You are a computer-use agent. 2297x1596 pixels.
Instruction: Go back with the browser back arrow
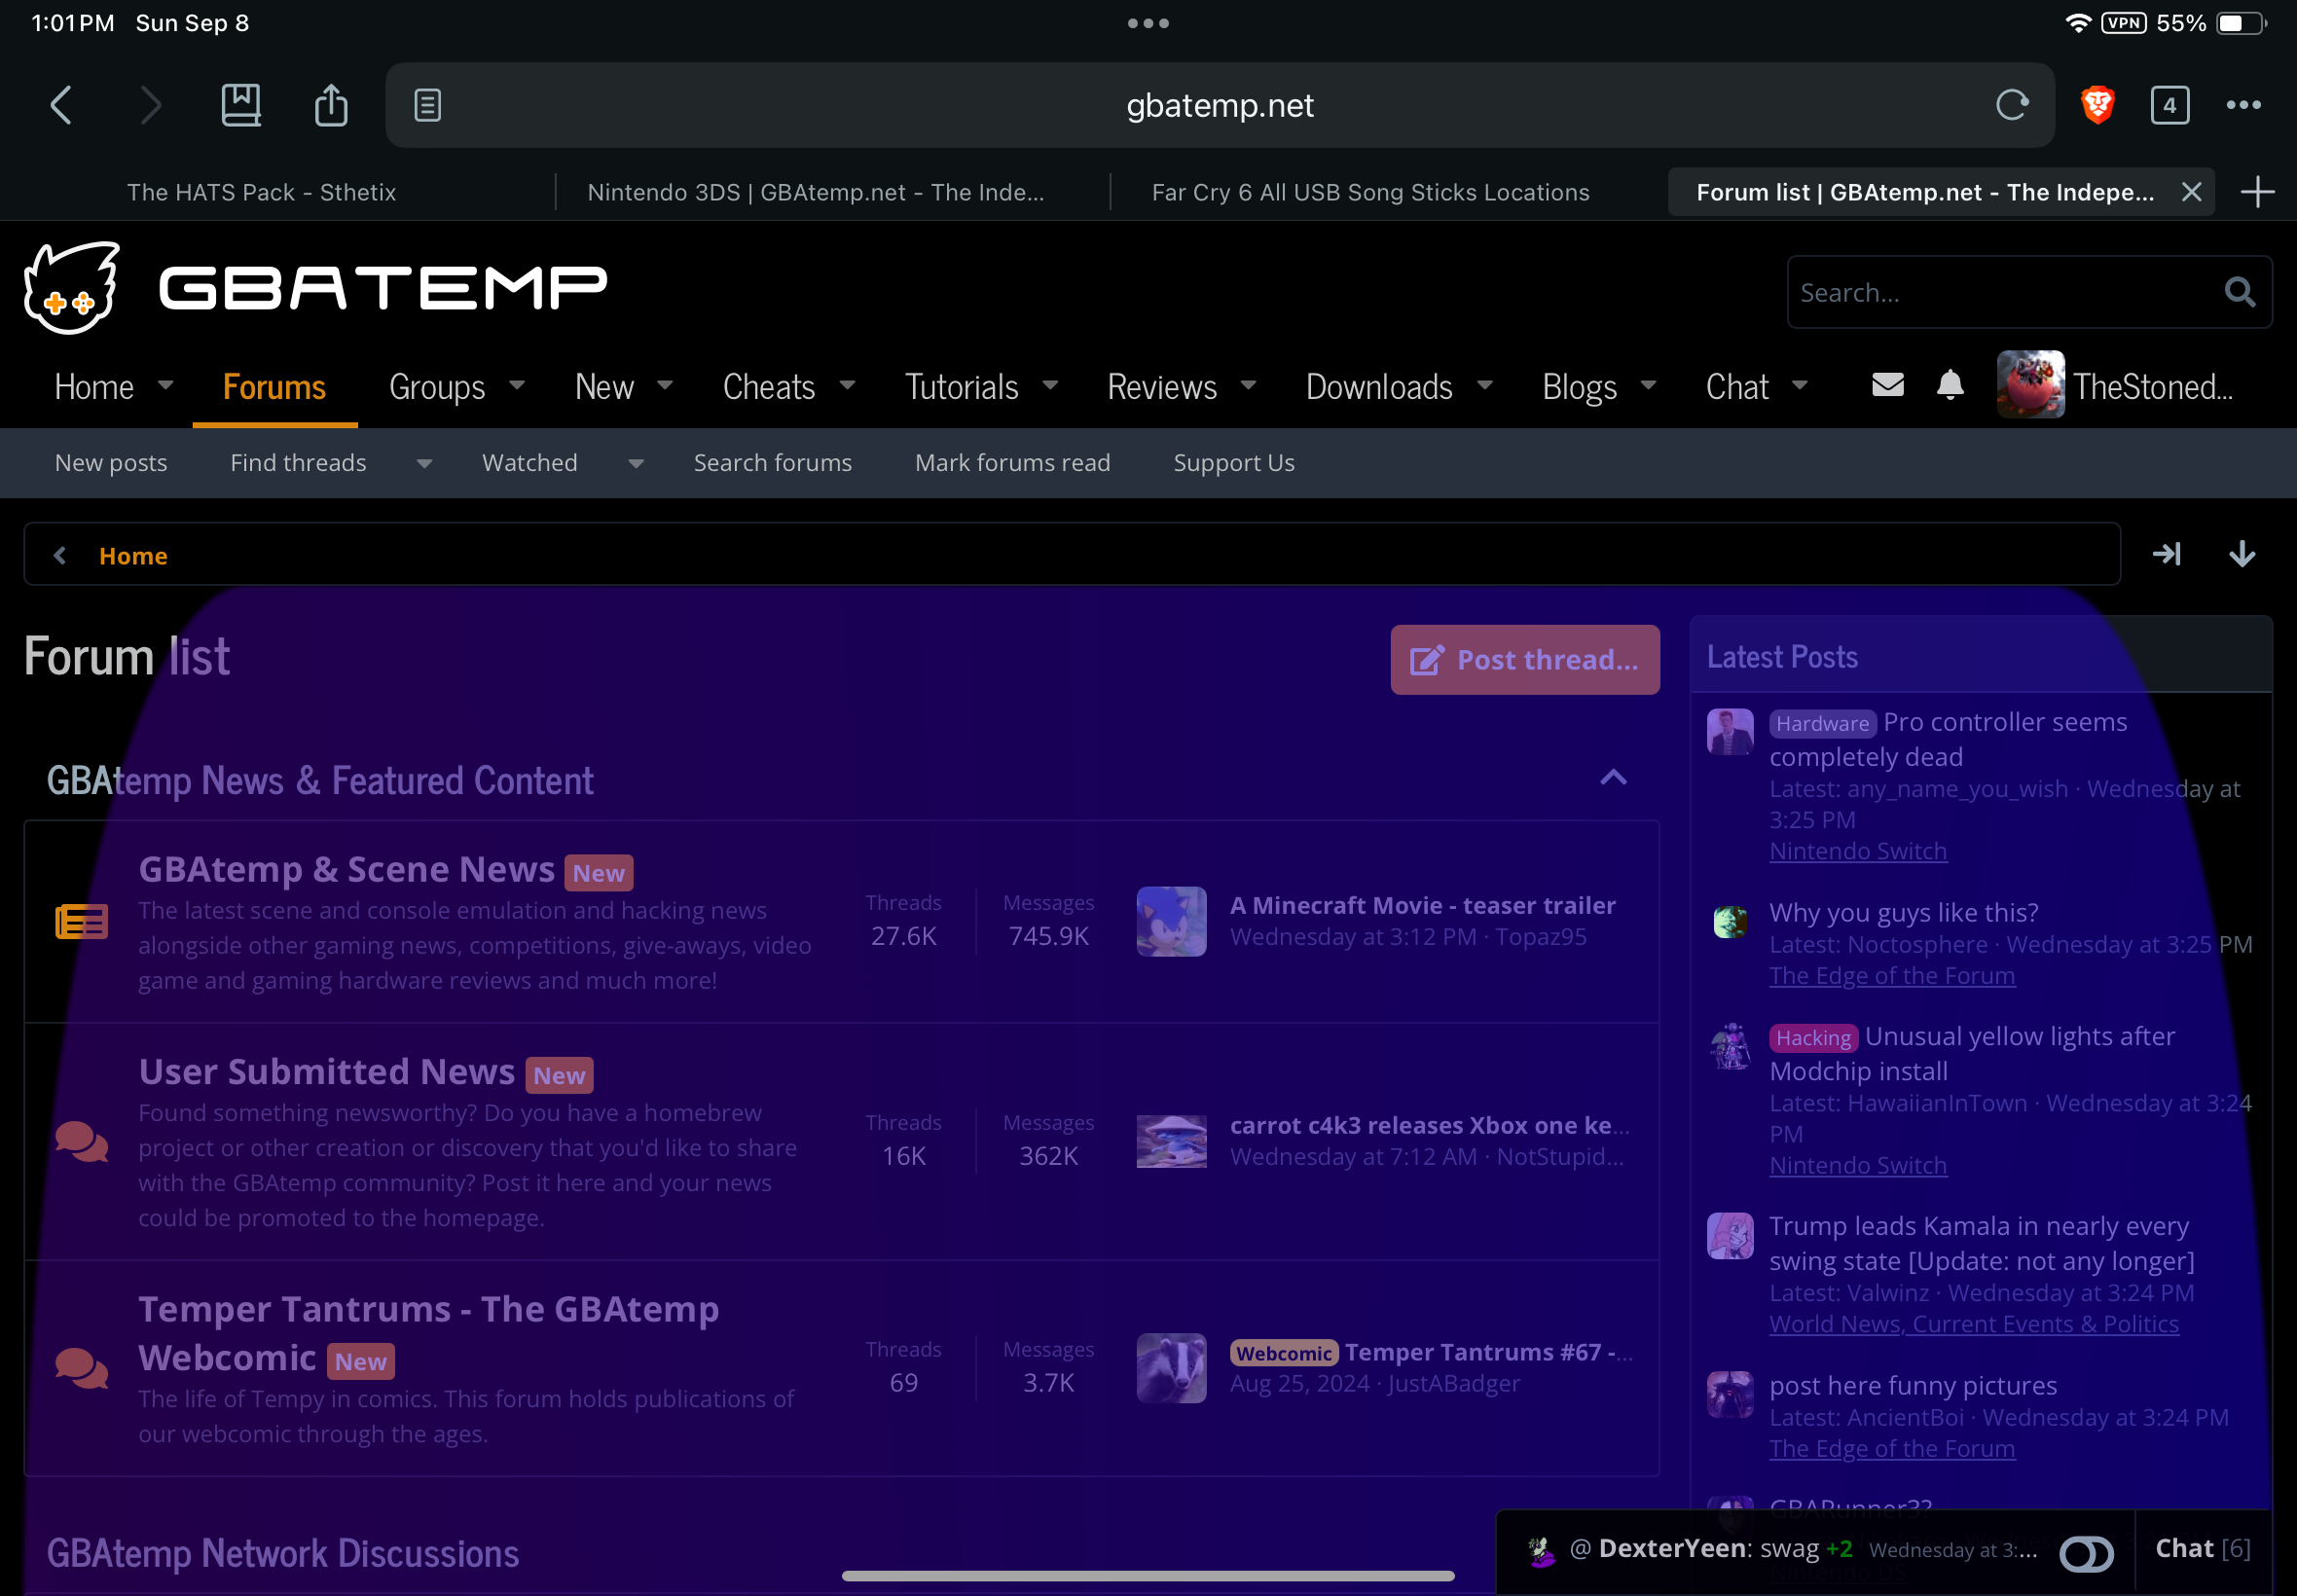(61, 105)
